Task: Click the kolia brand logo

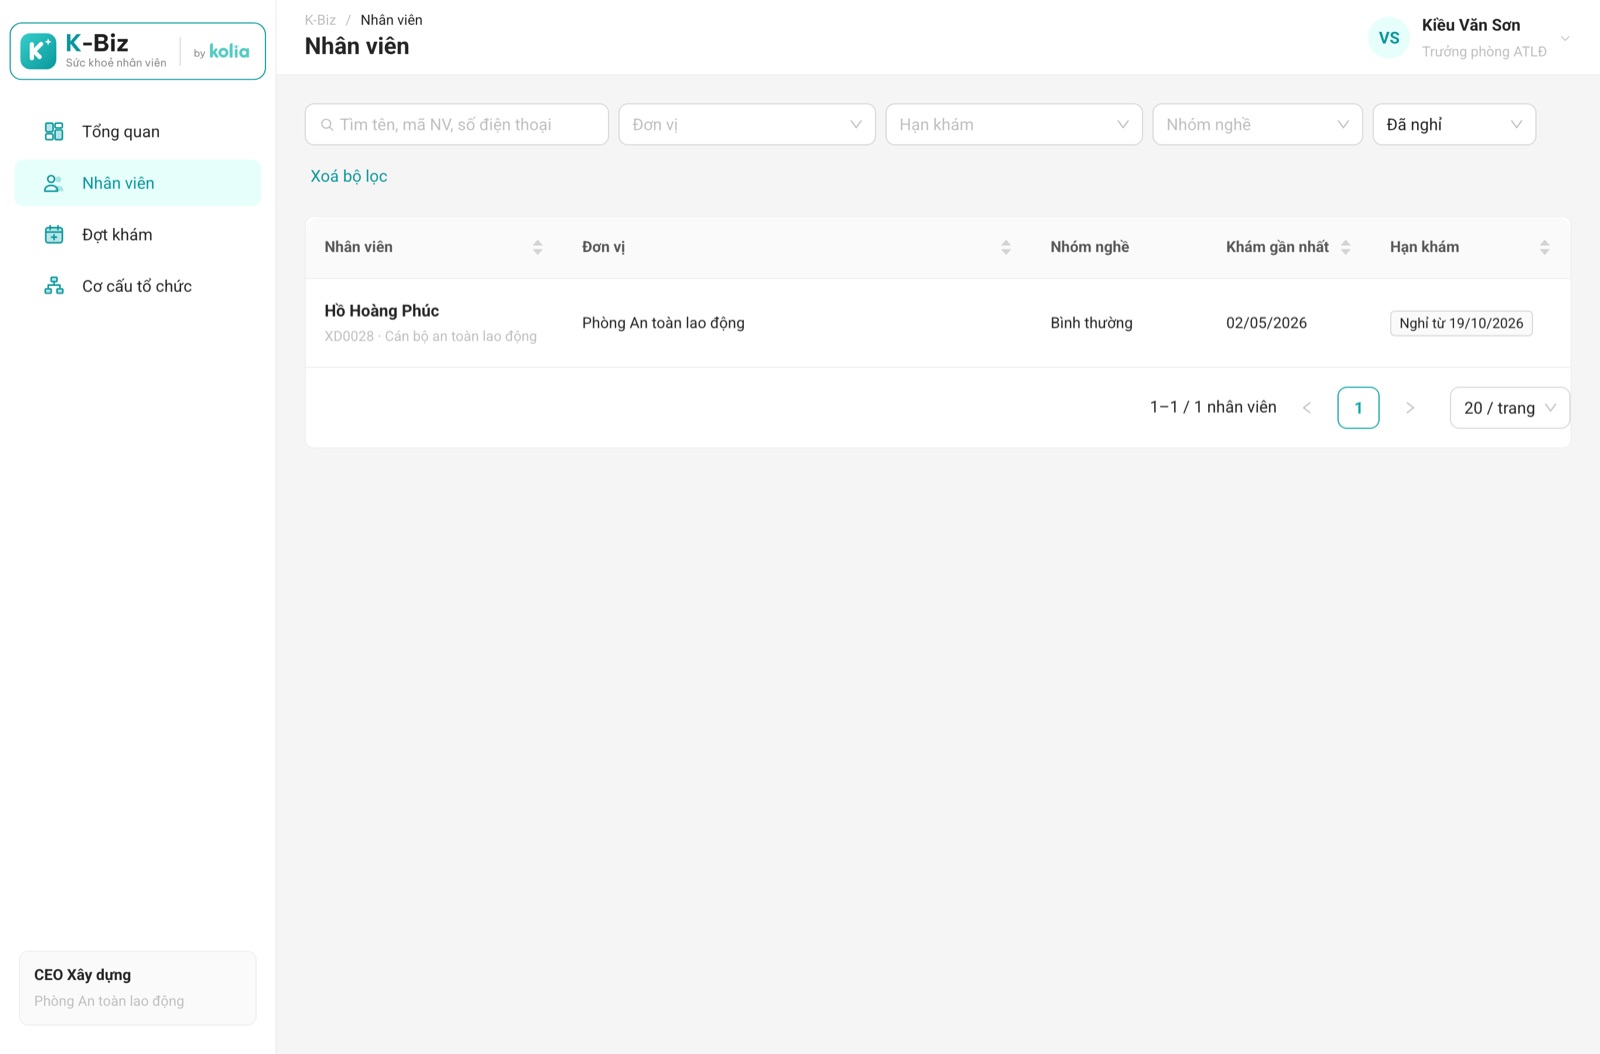Action: pos(229,51)
